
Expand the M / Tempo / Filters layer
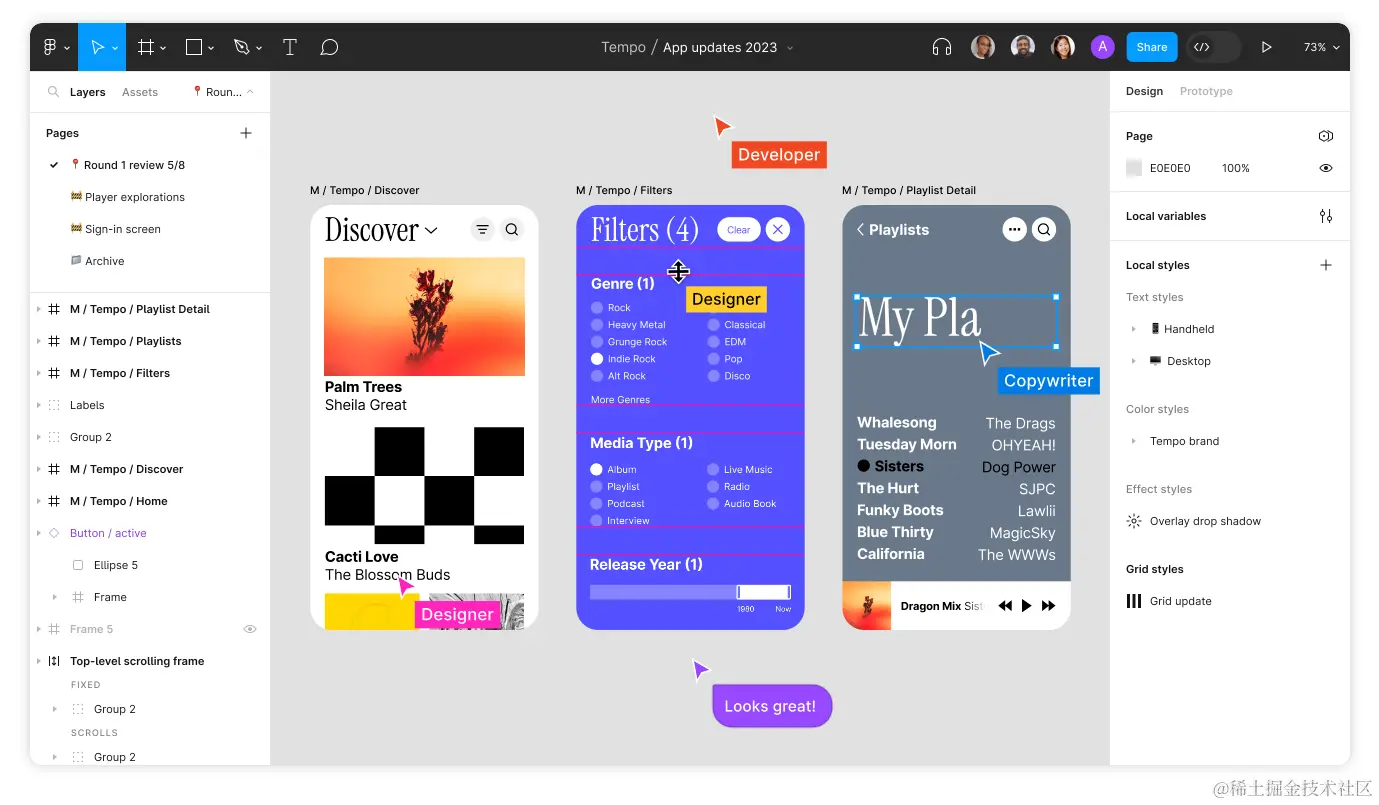click(39, 373)
